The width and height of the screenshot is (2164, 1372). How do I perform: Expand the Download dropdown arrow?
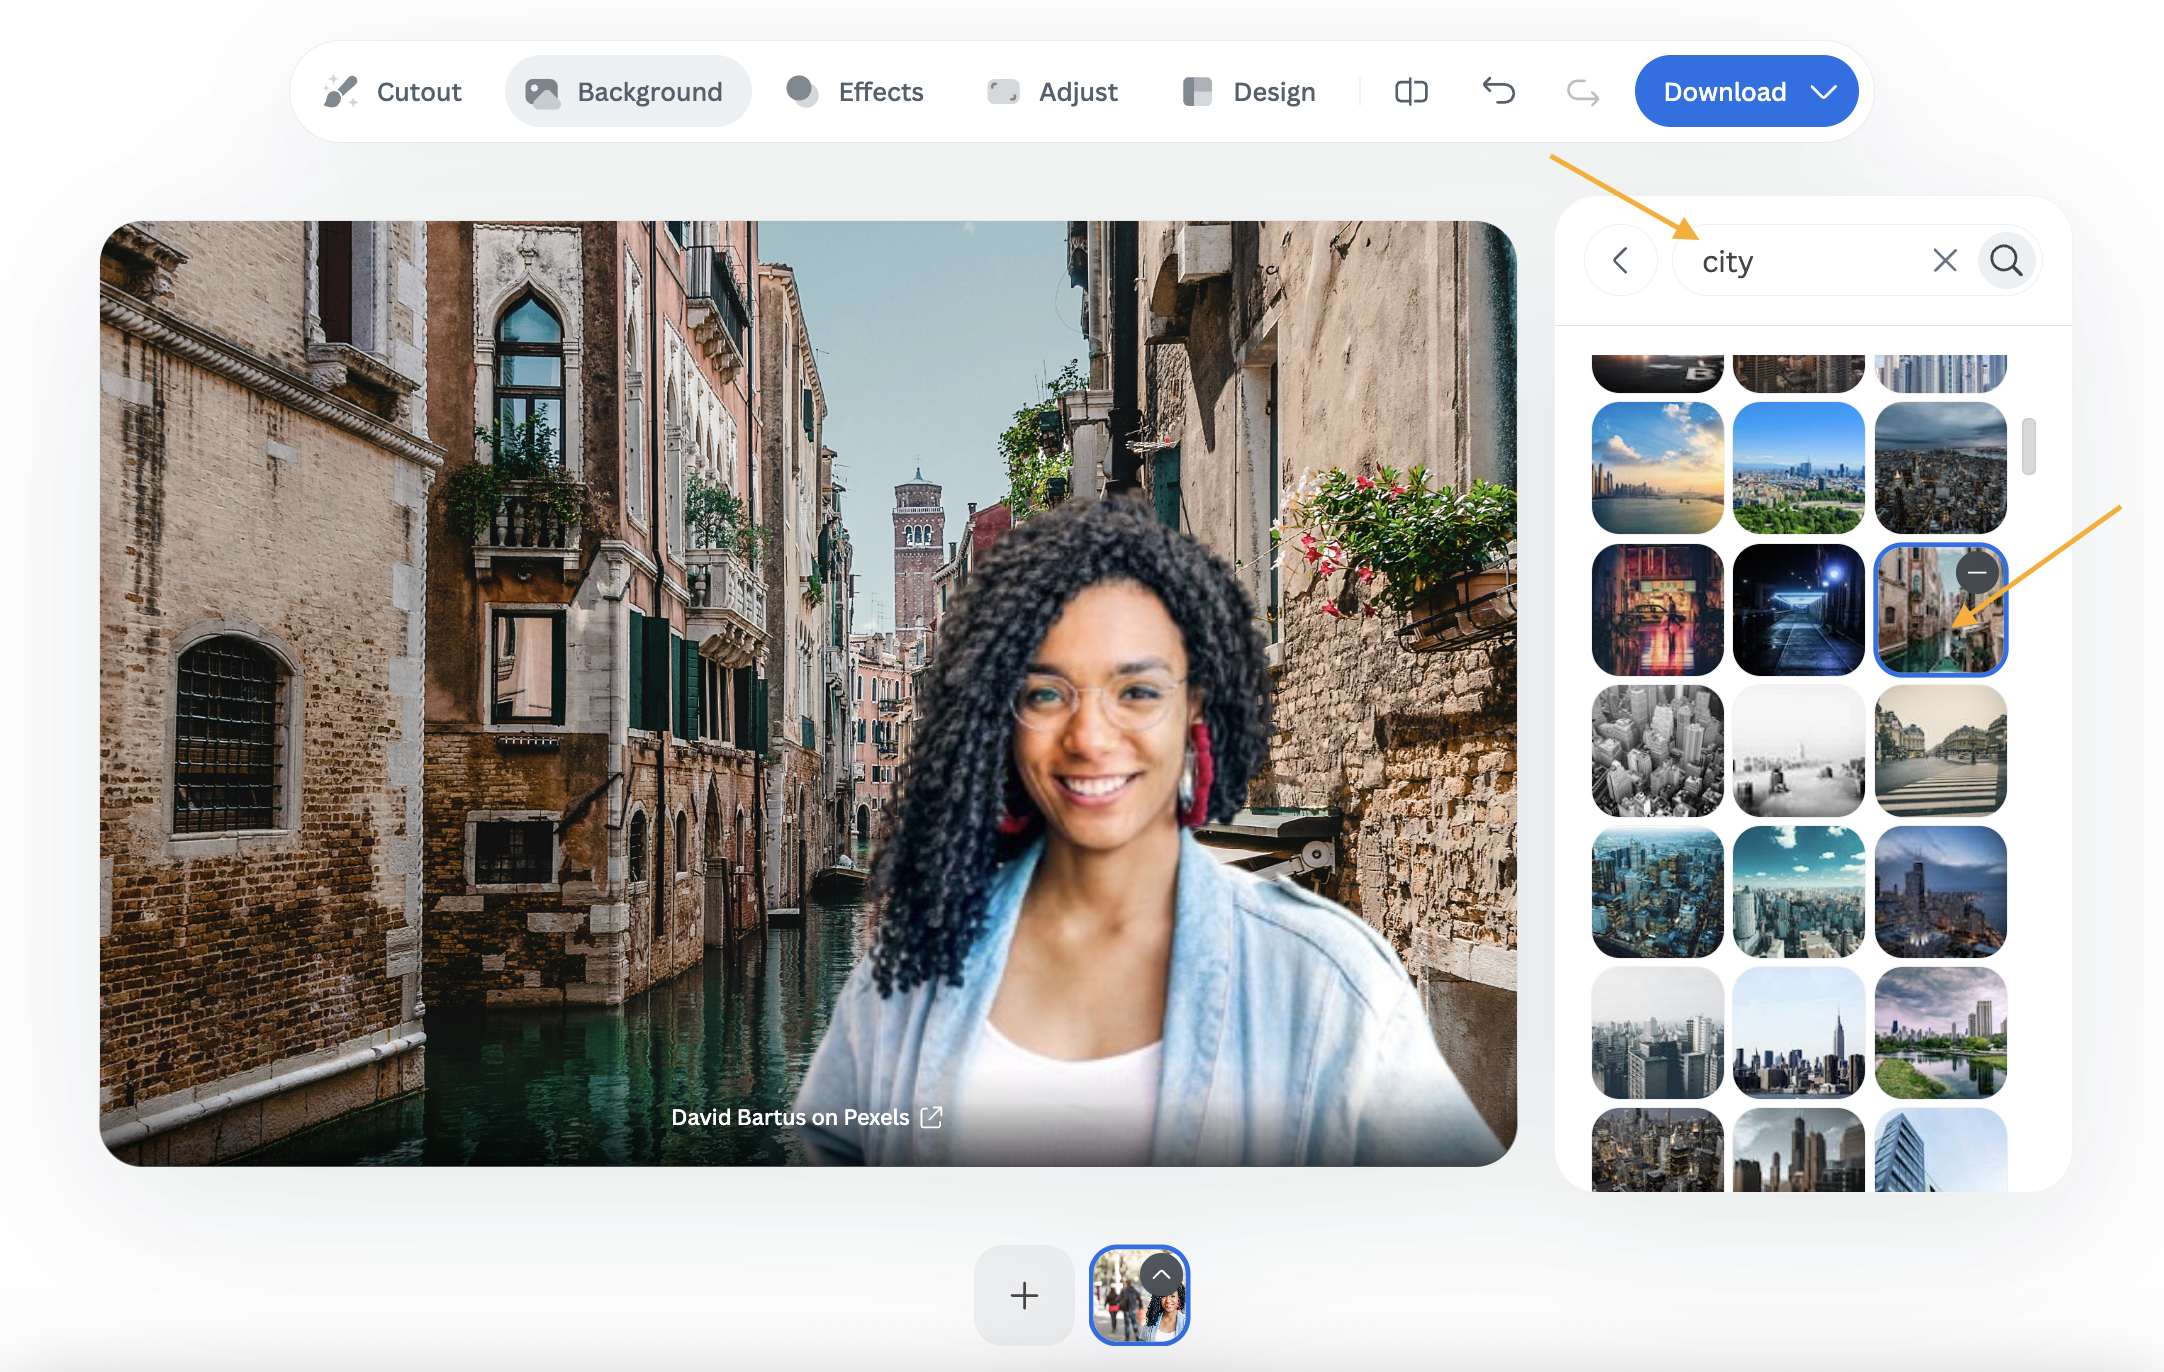tap(1824, 92)
